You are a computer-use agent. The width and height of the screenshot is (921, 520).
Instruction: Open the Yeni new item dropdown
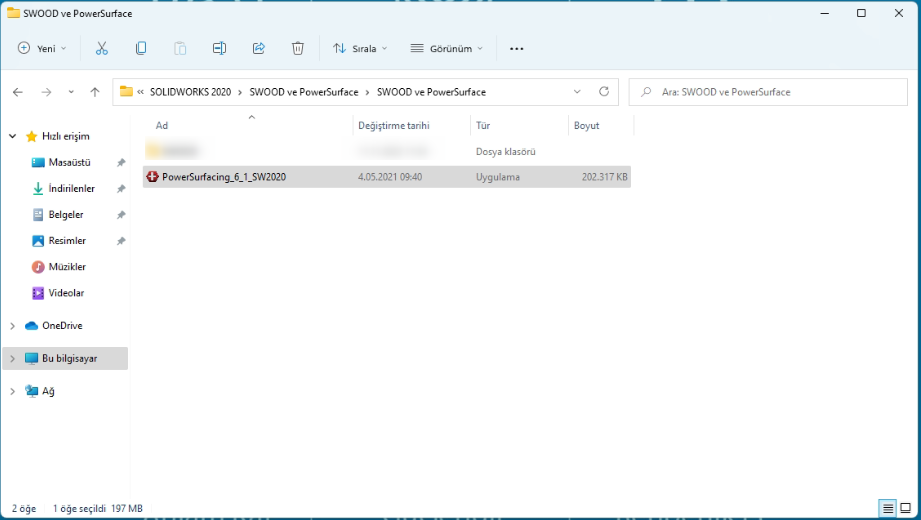click(42, 49)
